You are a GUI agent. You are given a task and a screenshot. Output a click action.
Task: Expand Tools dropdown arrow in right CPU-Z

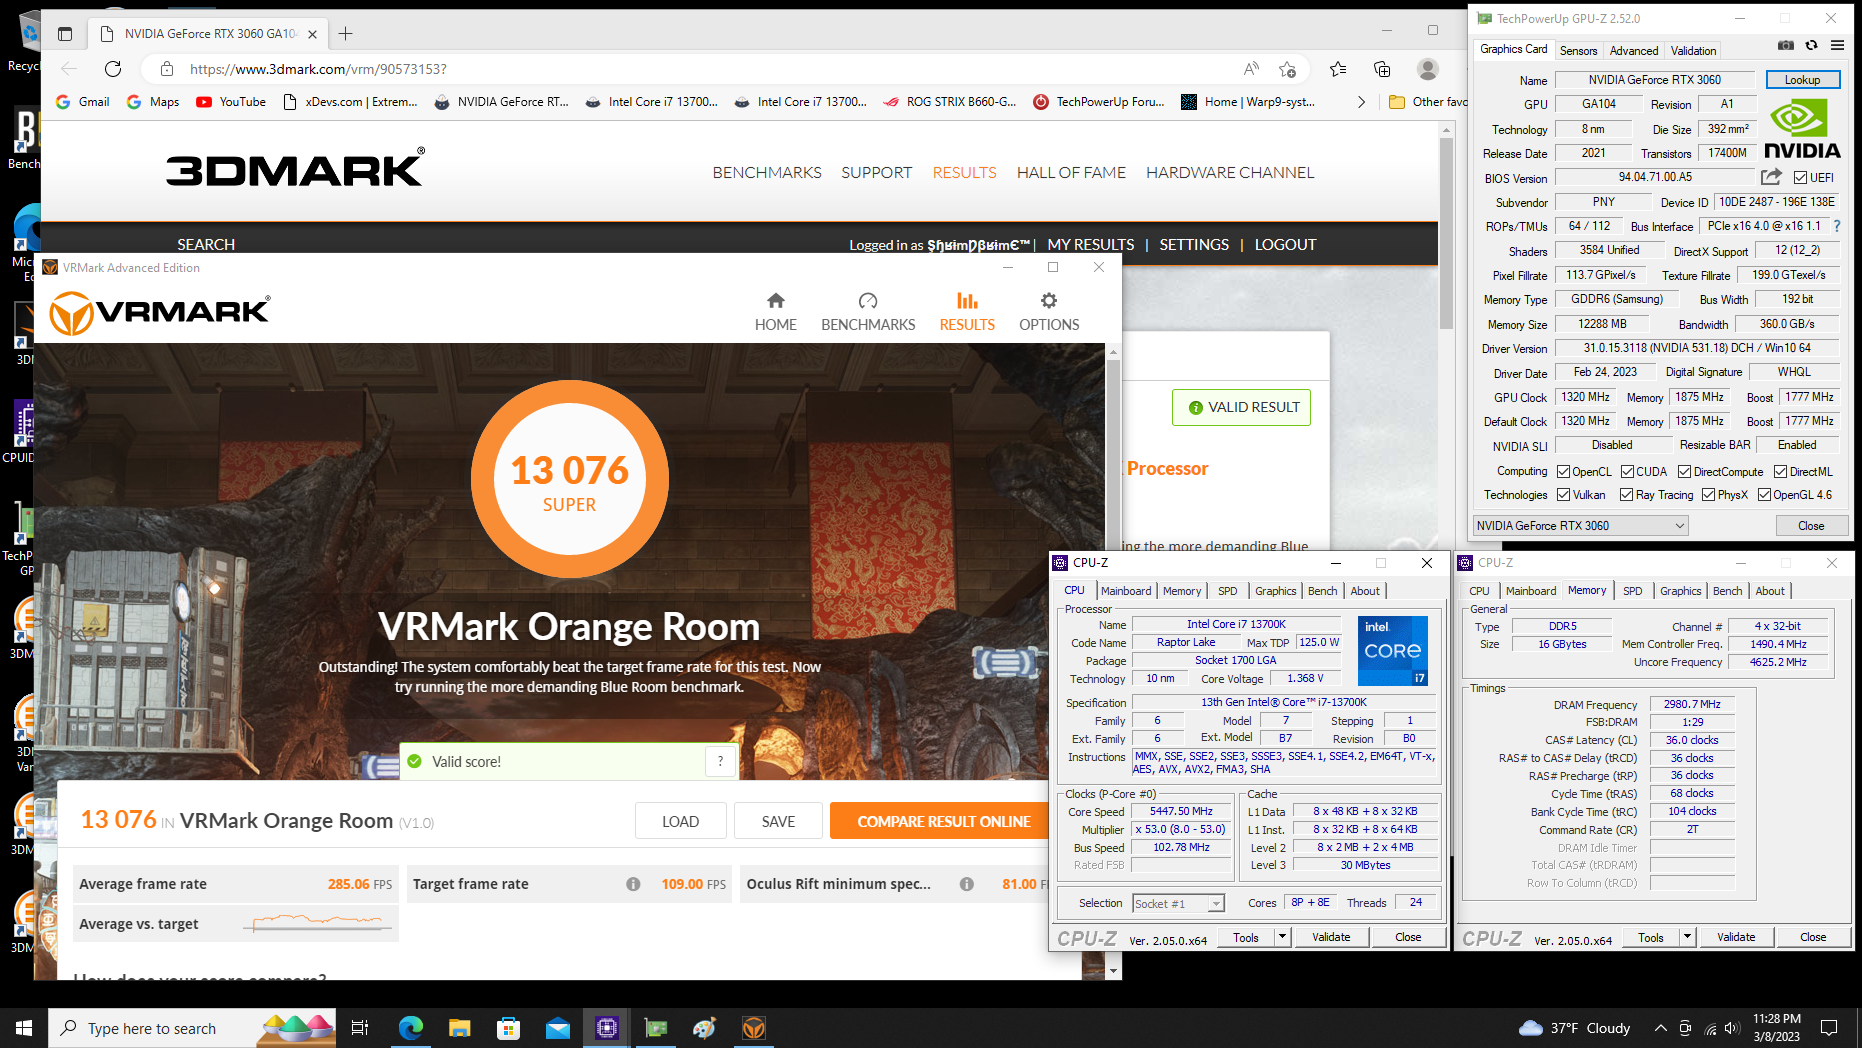click(x=1687, y=937)
